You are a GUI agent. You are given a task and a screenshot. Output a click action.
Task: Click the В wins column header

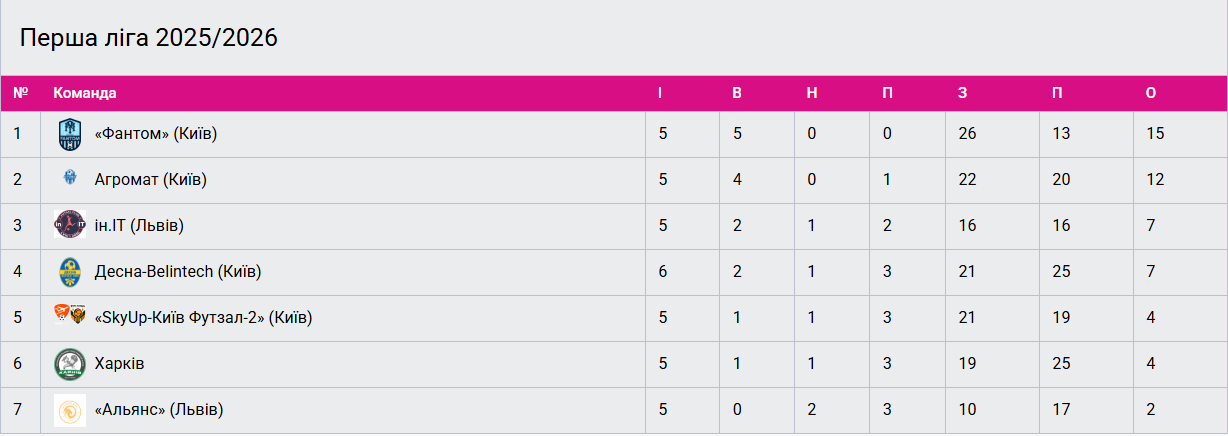(737, 93)
